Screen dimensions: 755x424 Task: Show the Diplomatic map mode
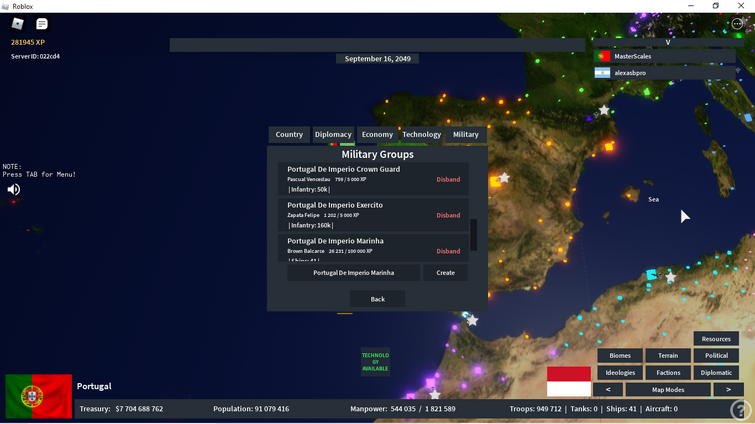tap(716, 373)
